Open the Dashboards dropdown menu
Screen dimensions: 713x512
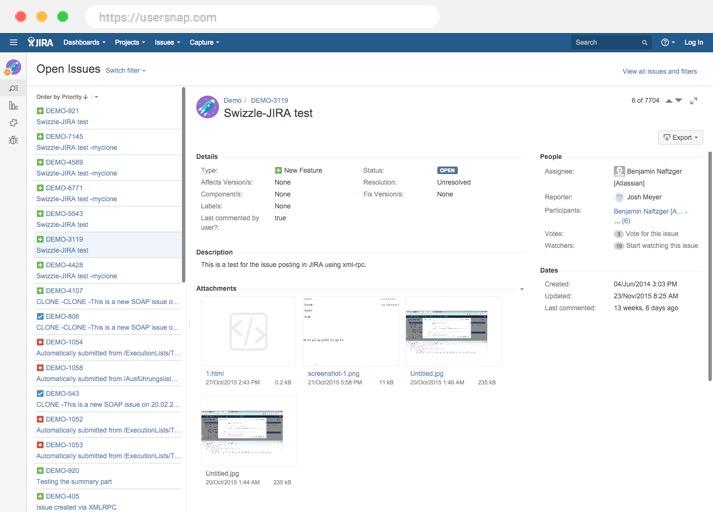[85, 42]
